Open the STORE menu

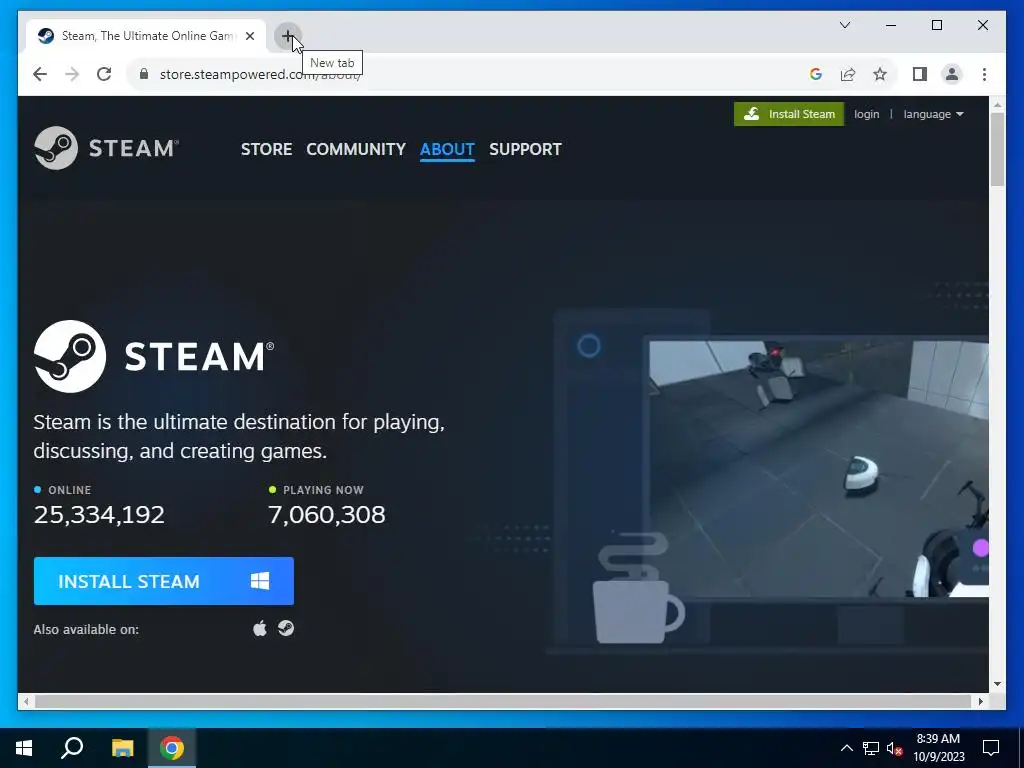[x=266, y=149]
